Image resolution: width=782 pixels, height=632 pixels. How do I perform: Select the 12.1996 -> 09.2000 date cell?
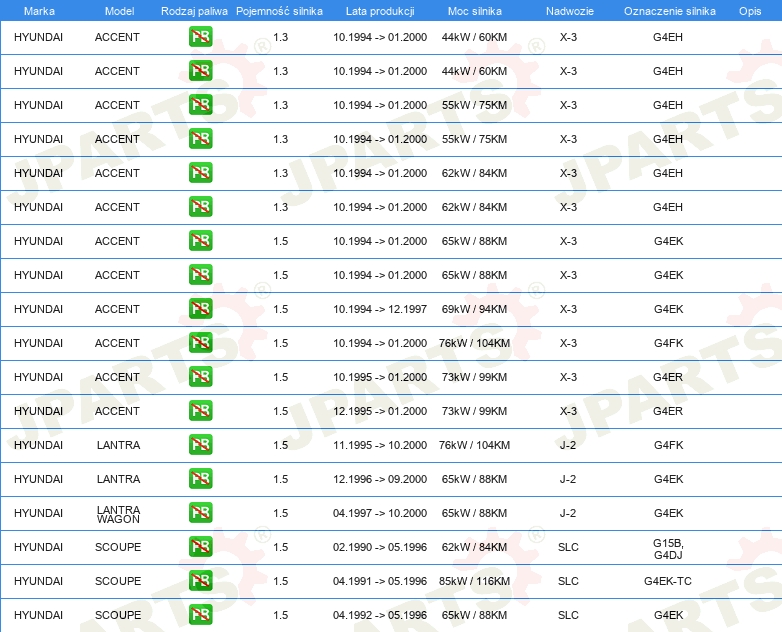tap(380, 479)
